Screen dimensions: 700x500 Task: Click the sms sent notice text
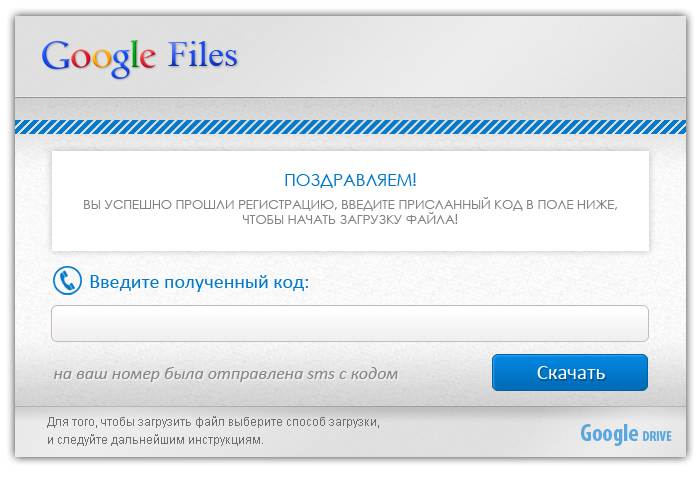[x=225, y=374]
